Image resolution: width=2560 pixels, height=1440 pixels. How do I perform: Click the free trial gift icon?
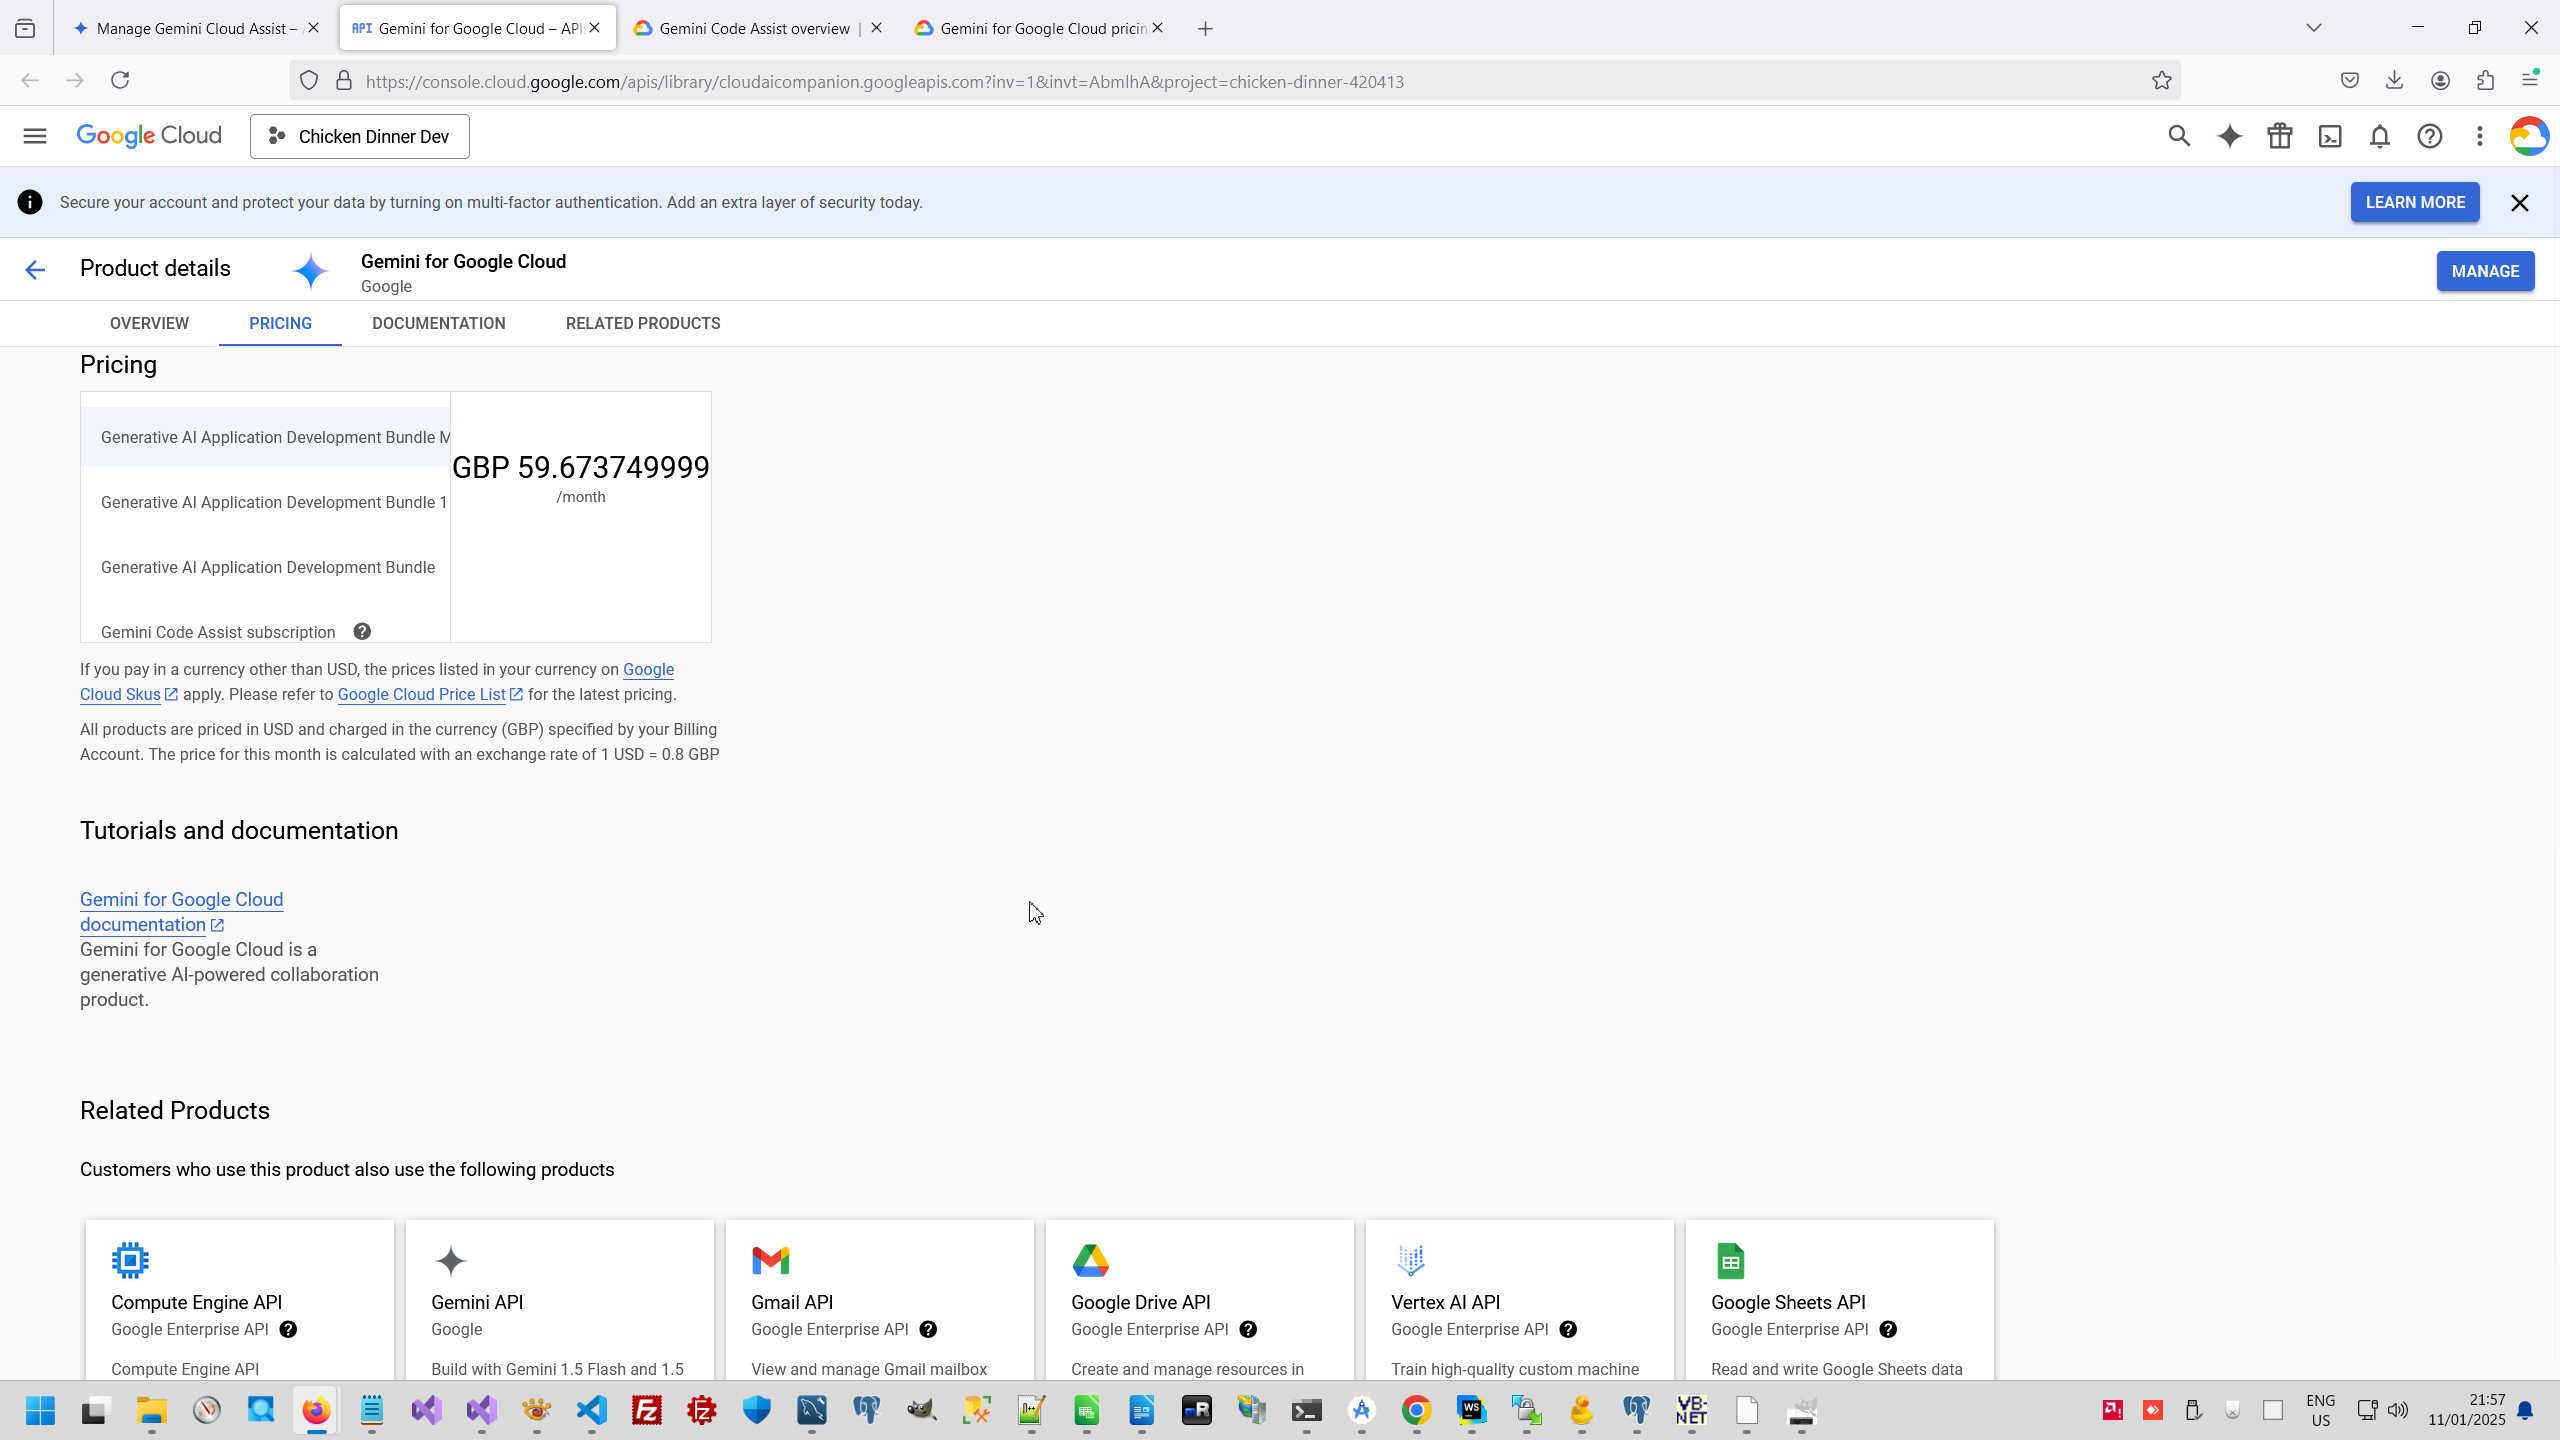point(2280,136)
